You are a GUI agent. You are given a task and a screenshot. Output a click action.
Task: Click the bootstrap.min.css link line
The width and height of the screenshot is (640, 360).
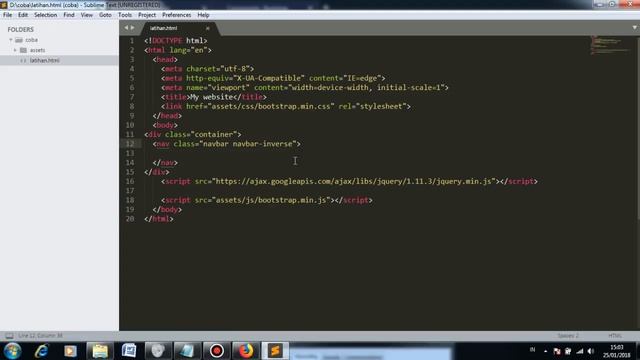(x=286, y=107)
